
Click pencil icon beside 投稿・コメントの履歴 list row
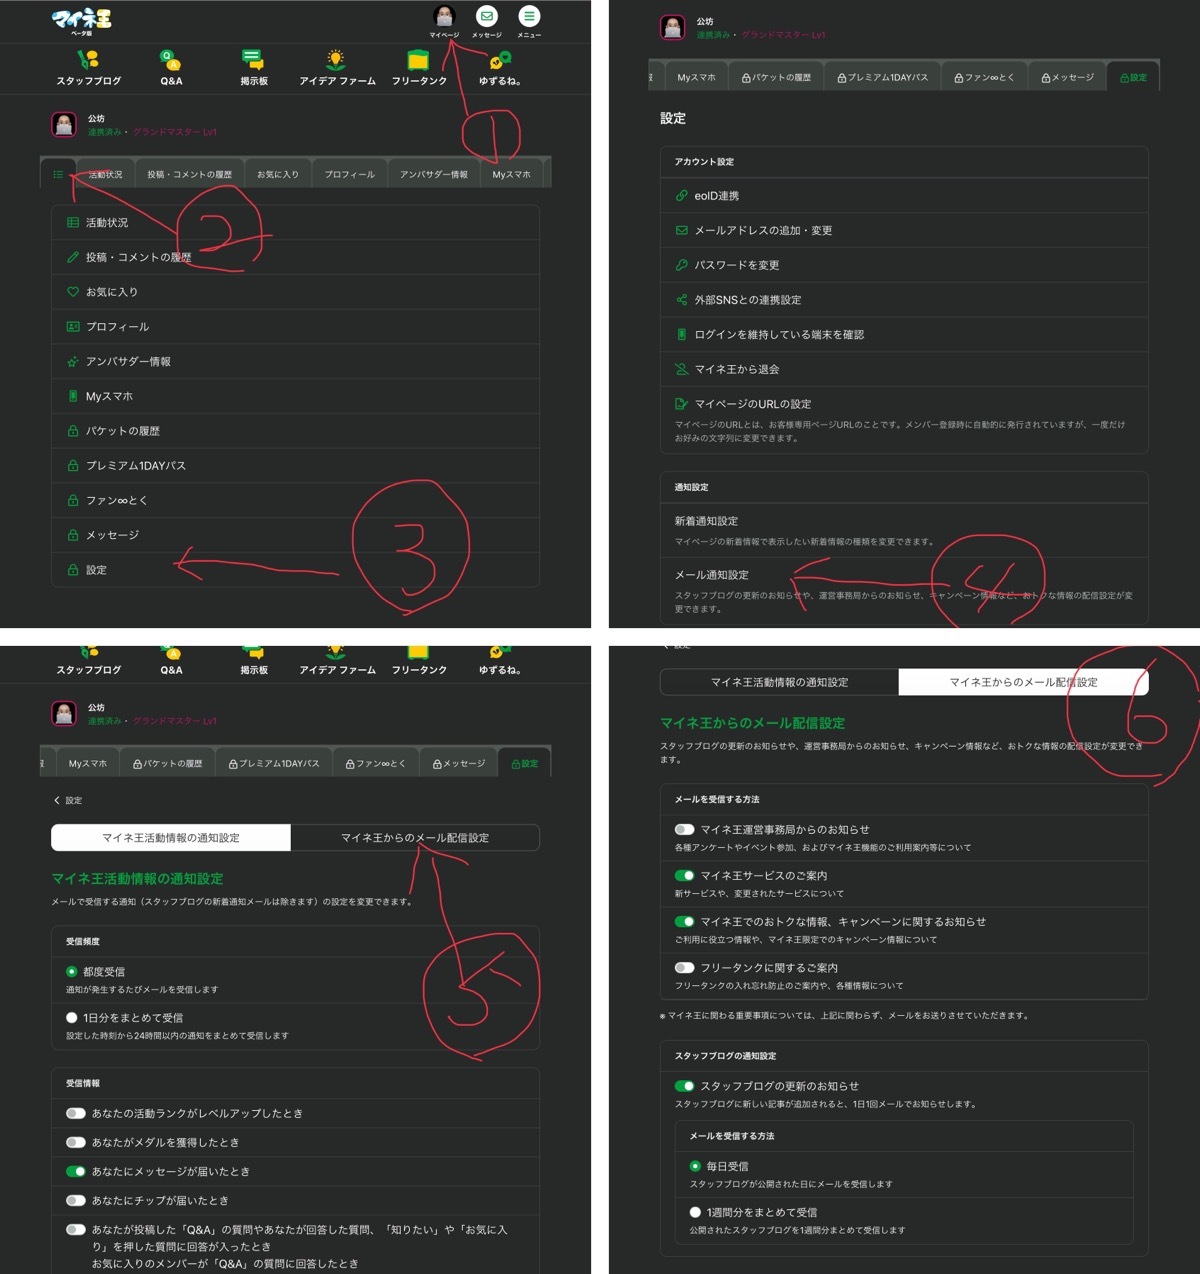(72, 257)
